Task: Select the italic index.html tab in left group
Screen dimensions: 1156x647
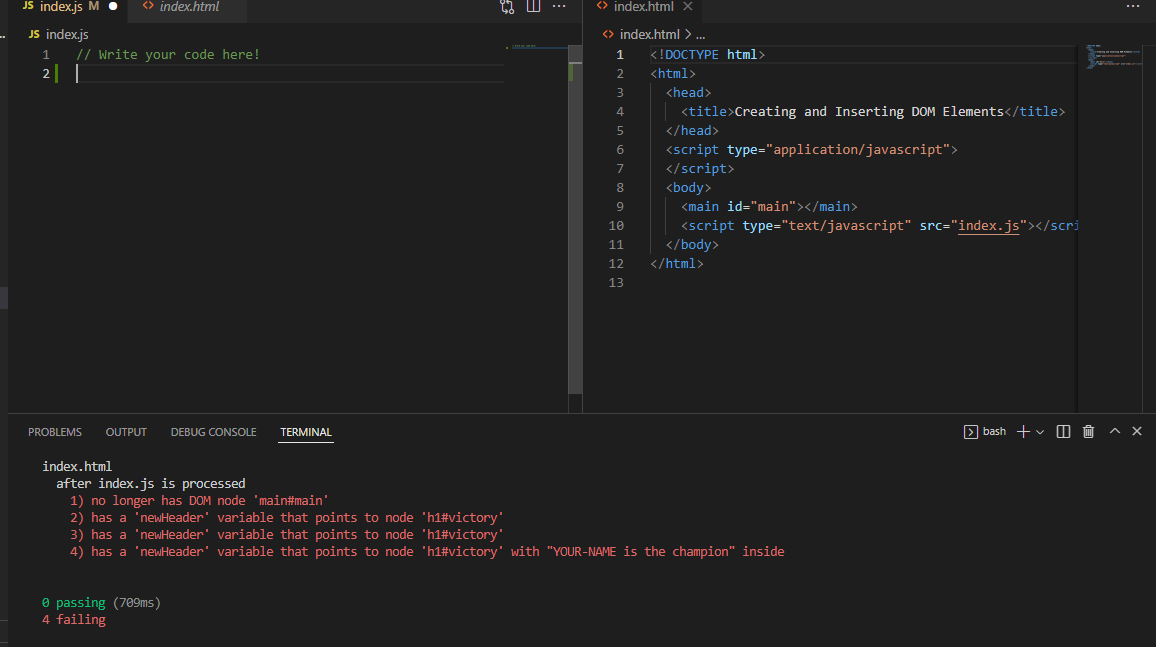Action: click(188, 7)
